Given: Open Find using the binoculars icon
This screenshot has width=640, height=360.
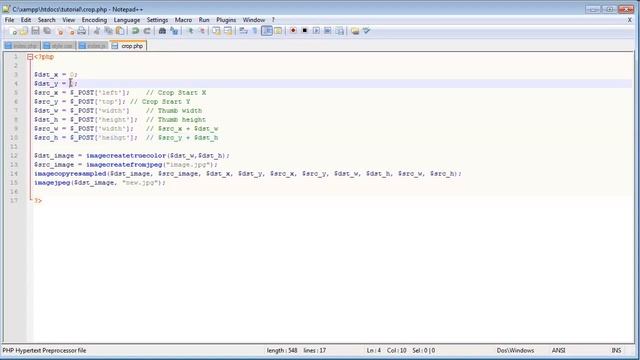Looking at the screenshot, I should coord(162,31).
